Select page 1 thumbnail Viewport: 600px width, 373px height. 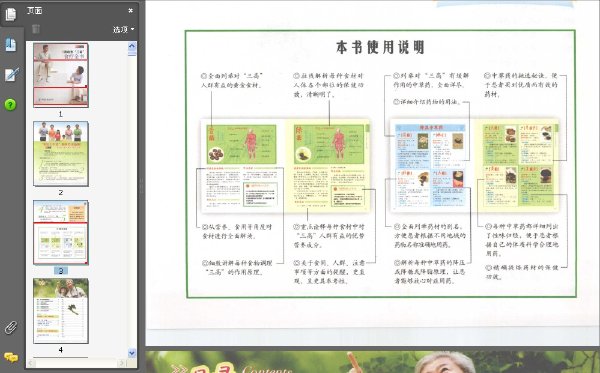[x=61, y=75]
